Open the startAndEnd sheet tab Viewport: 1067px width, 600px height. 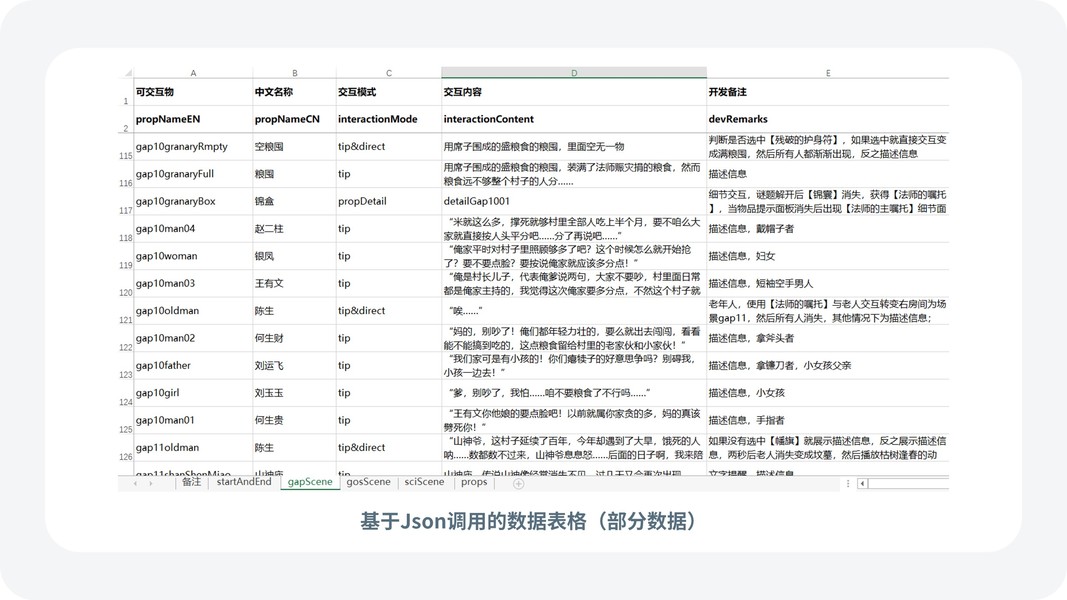(x=244, y=482)
